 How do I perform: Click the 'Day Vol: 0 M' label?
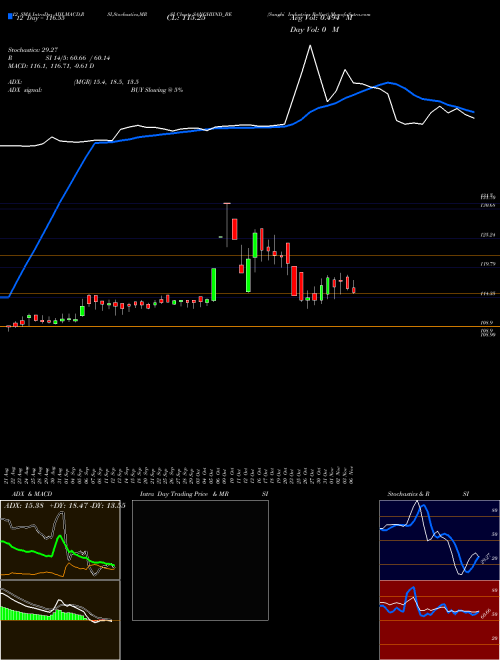tap(314, 30)
